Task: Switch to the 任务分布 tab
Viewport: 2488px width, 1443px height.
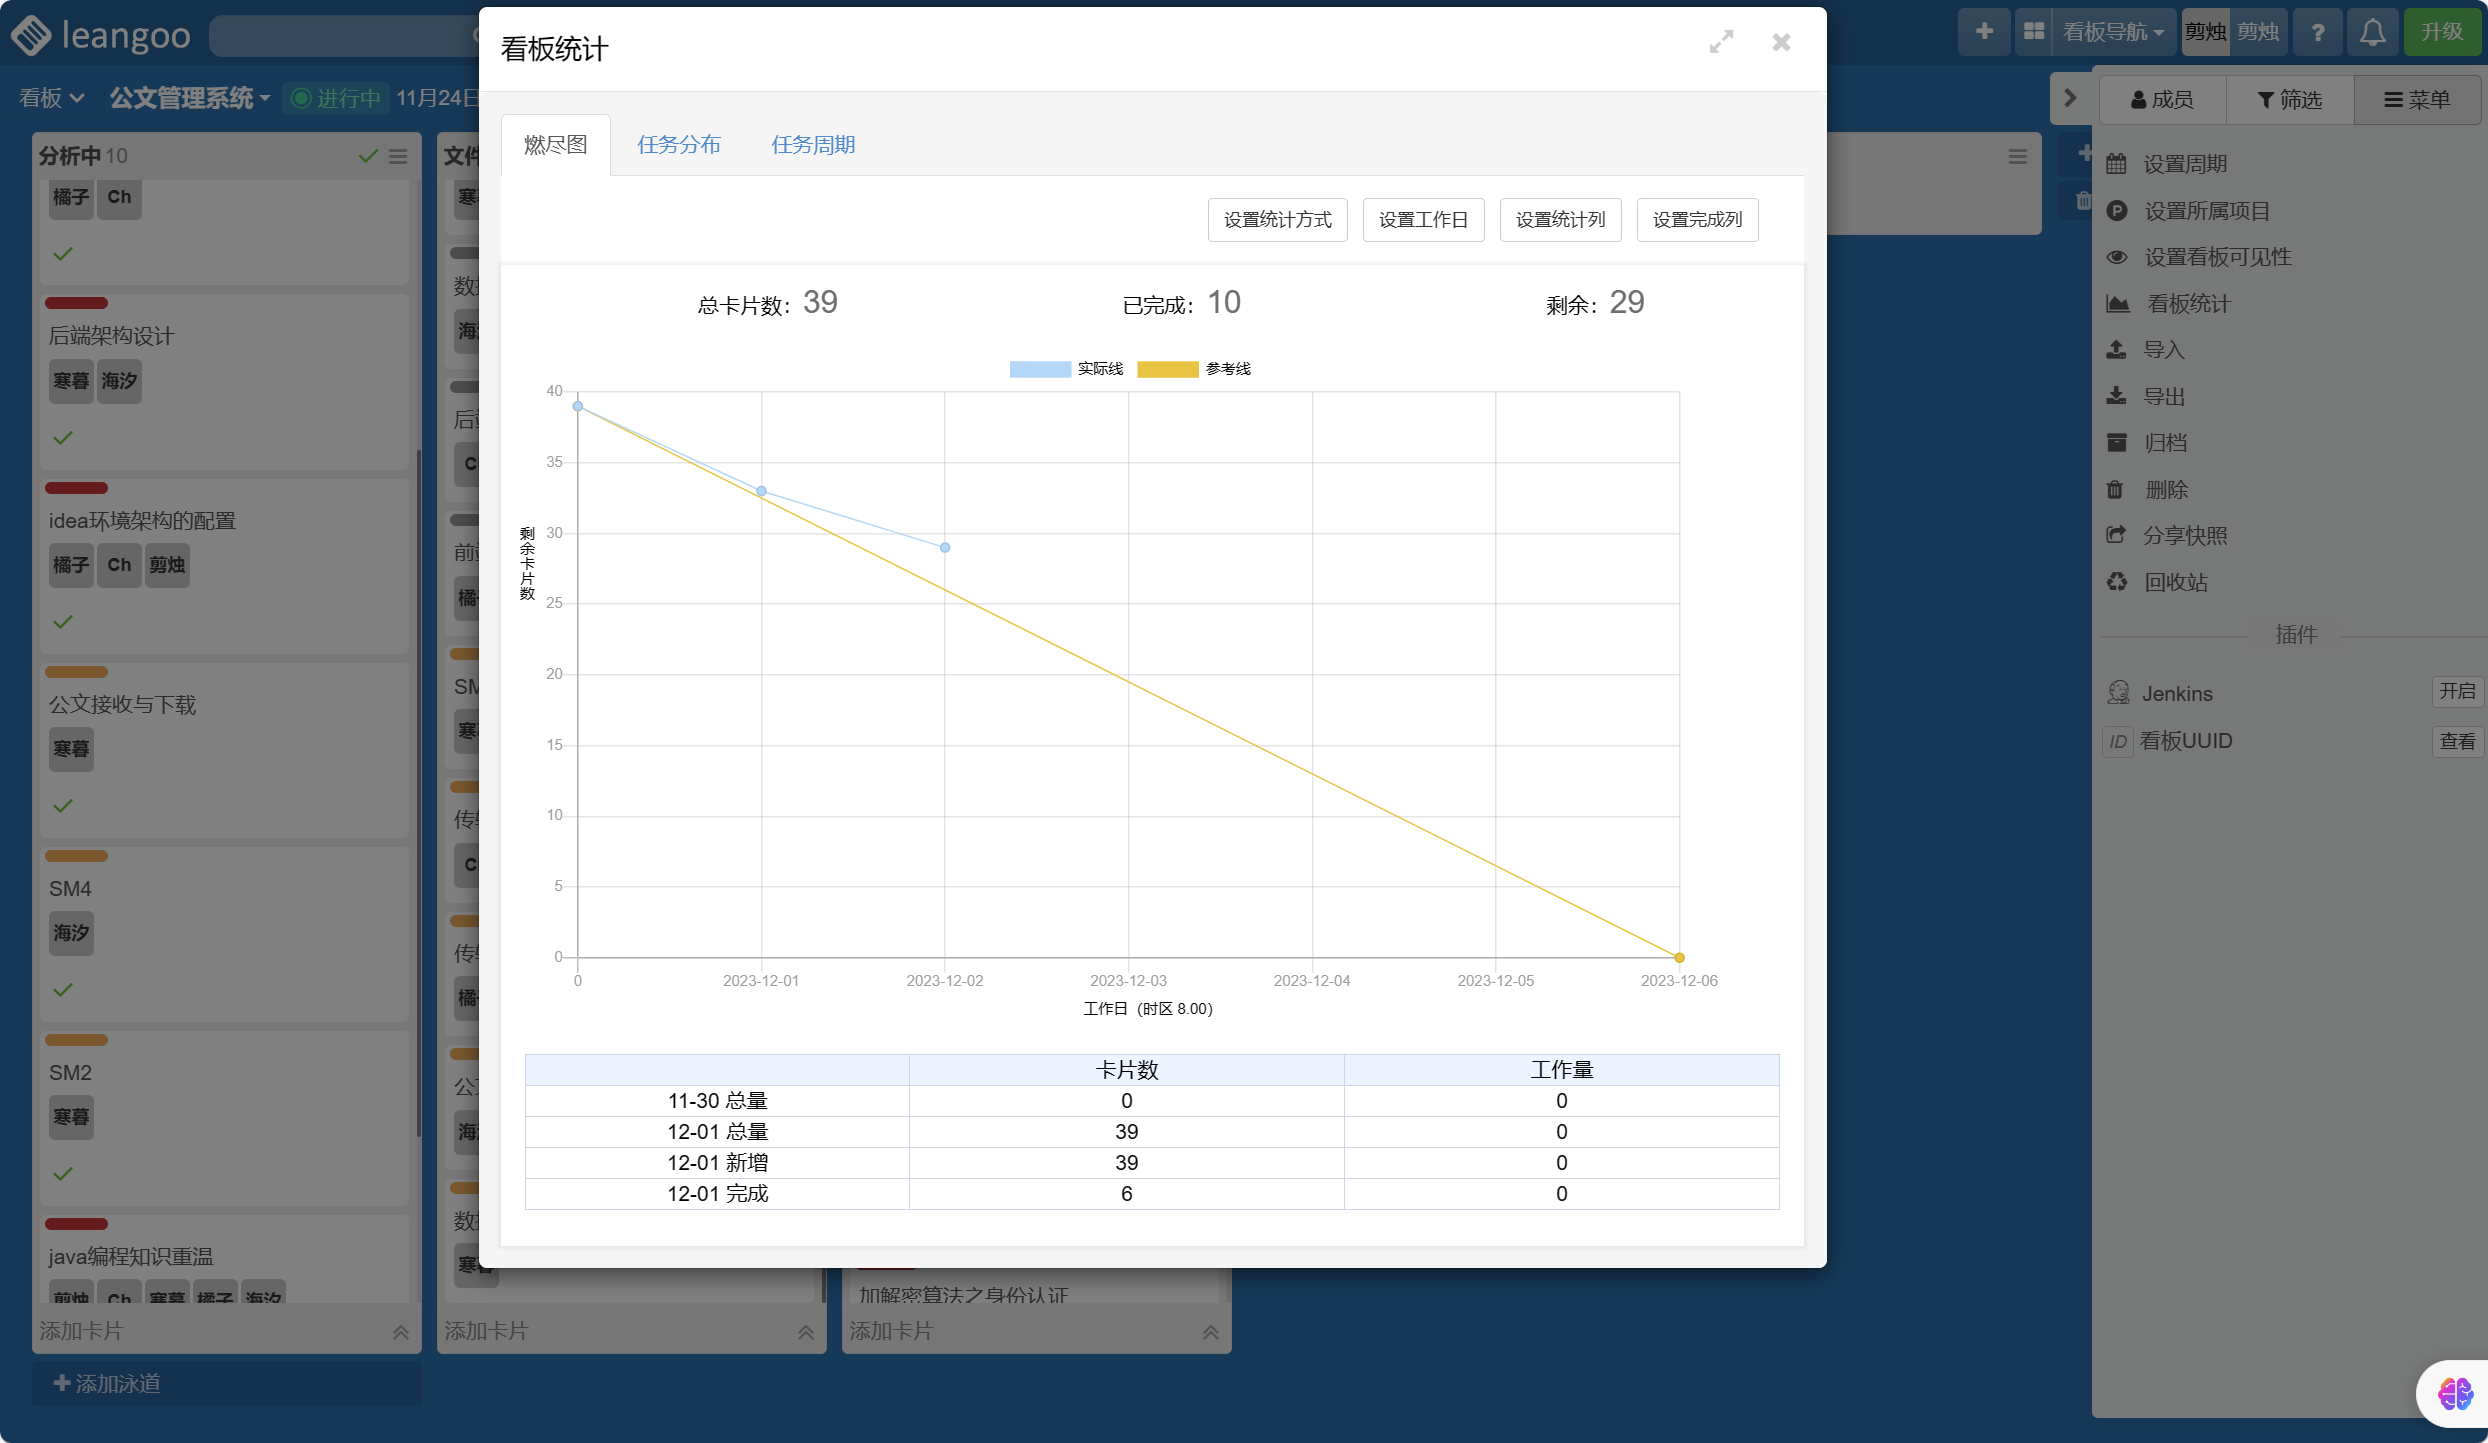Action: [679, 145]
